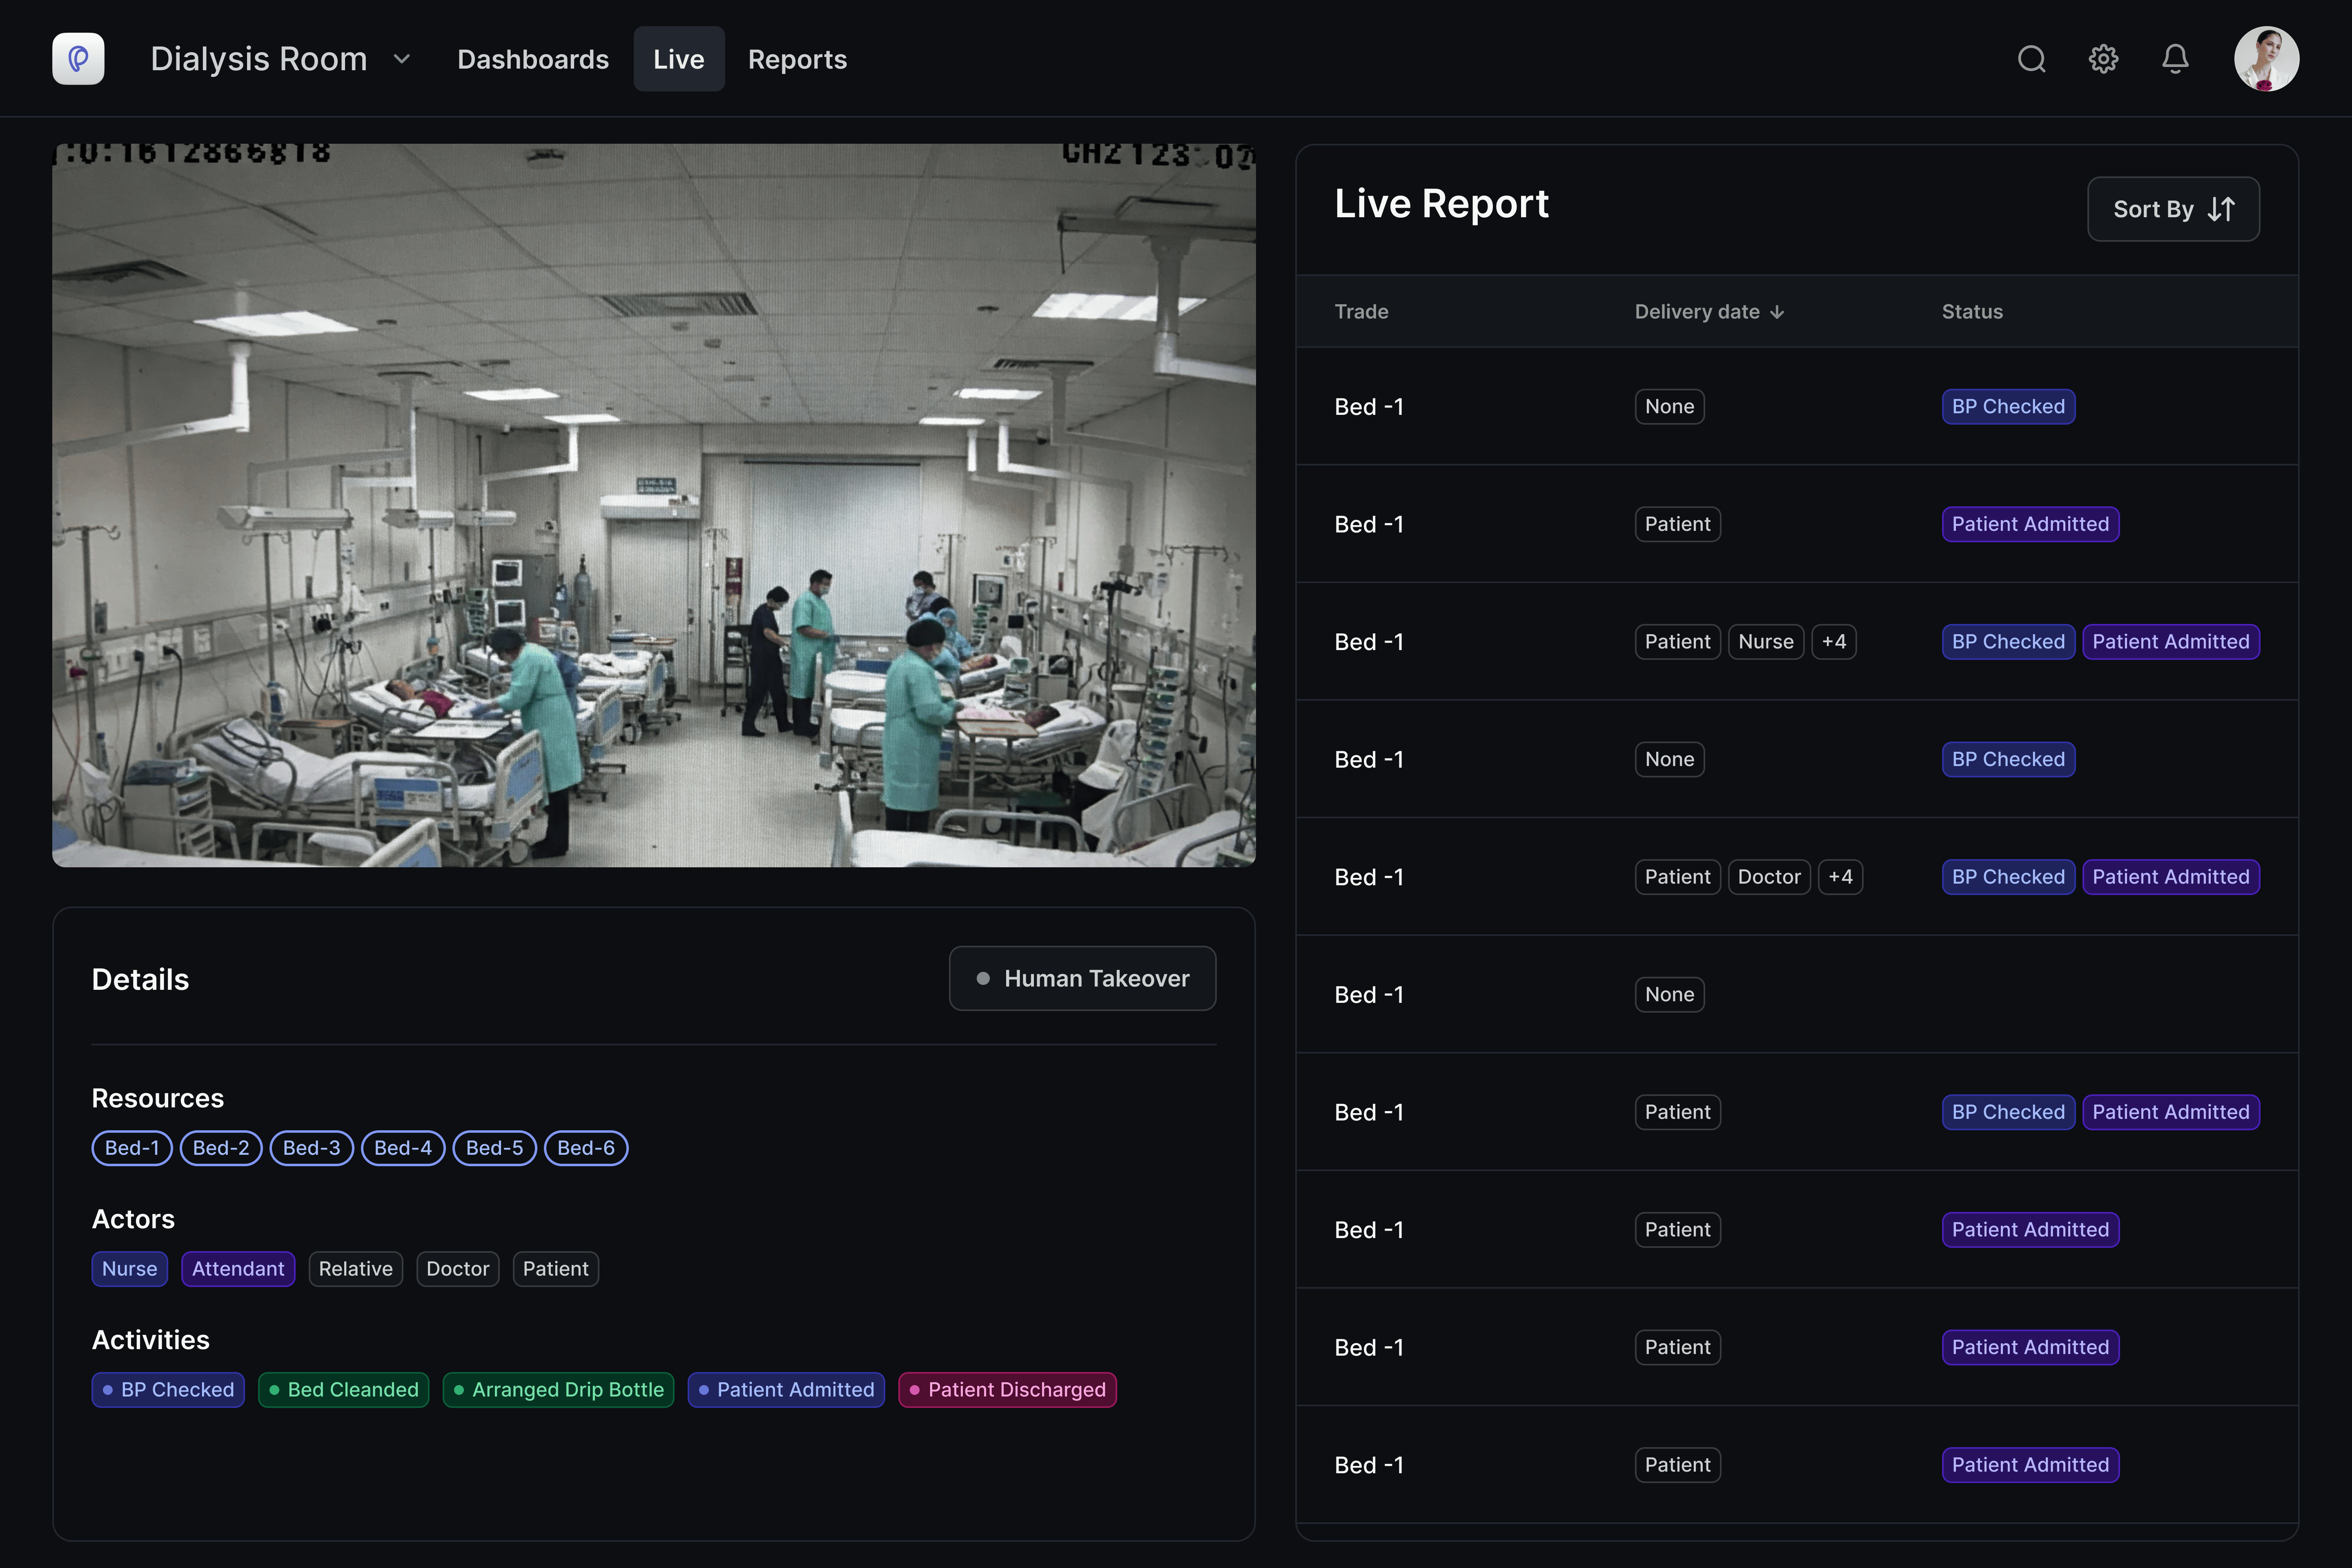
Task: Click the app logo icon
Action: (78, 59)
